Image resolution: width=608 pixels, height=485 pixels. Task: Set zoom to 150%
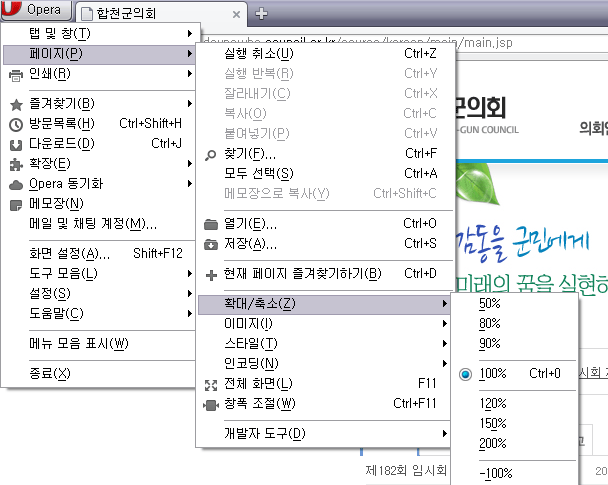(x=515, y=423)
